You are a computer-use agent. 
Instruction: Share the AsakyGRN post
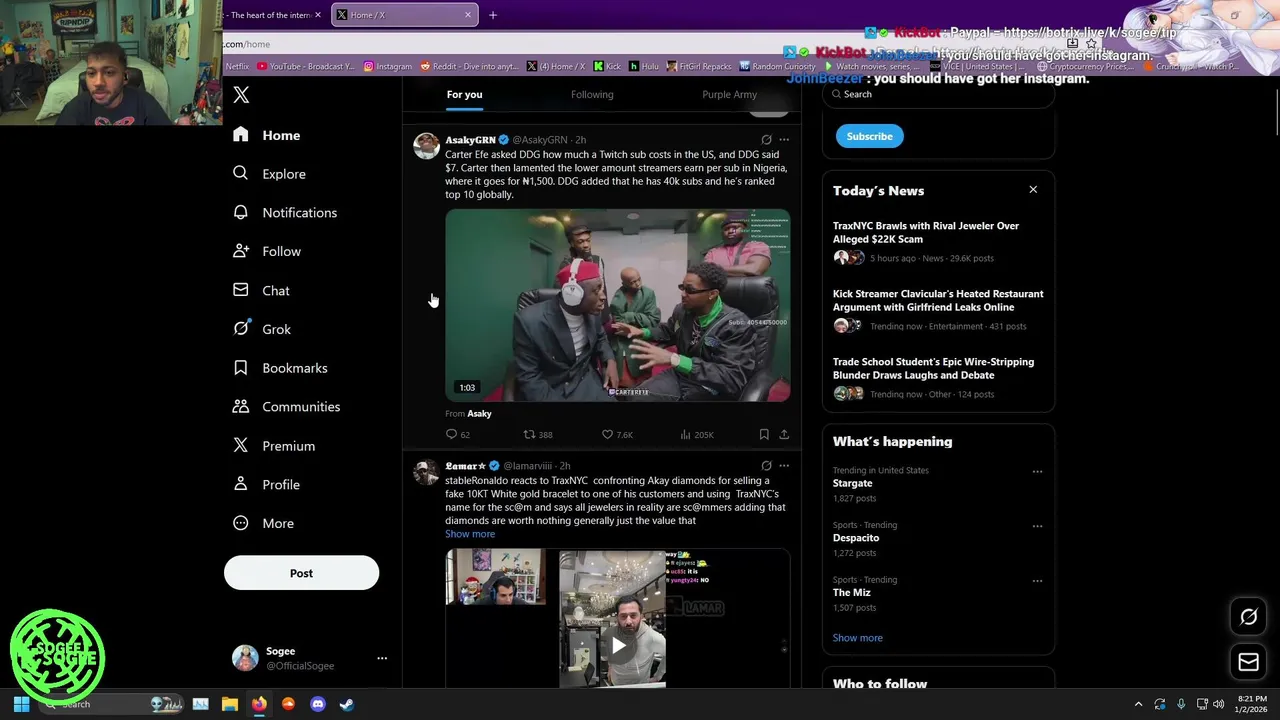click(x=784, y=434)
